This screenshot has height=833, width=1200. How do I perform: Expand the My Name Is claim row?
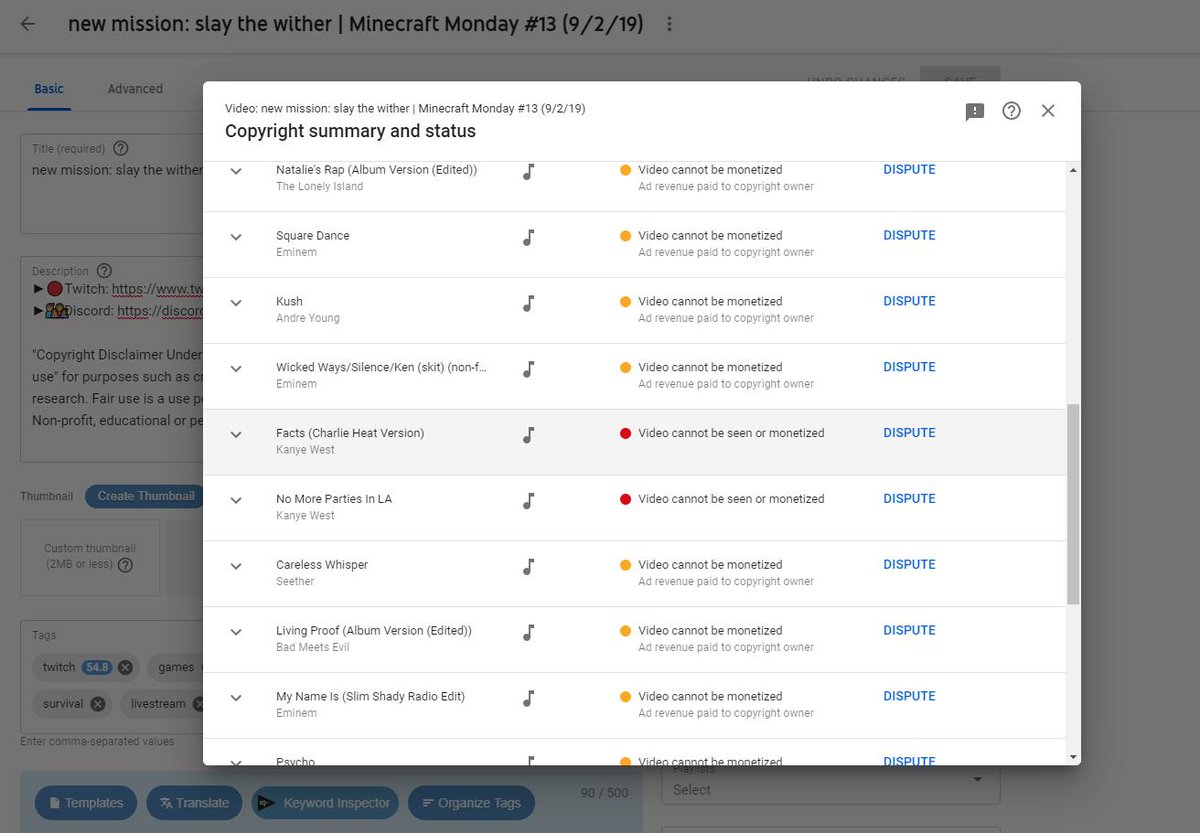click(x=236, y=699)
